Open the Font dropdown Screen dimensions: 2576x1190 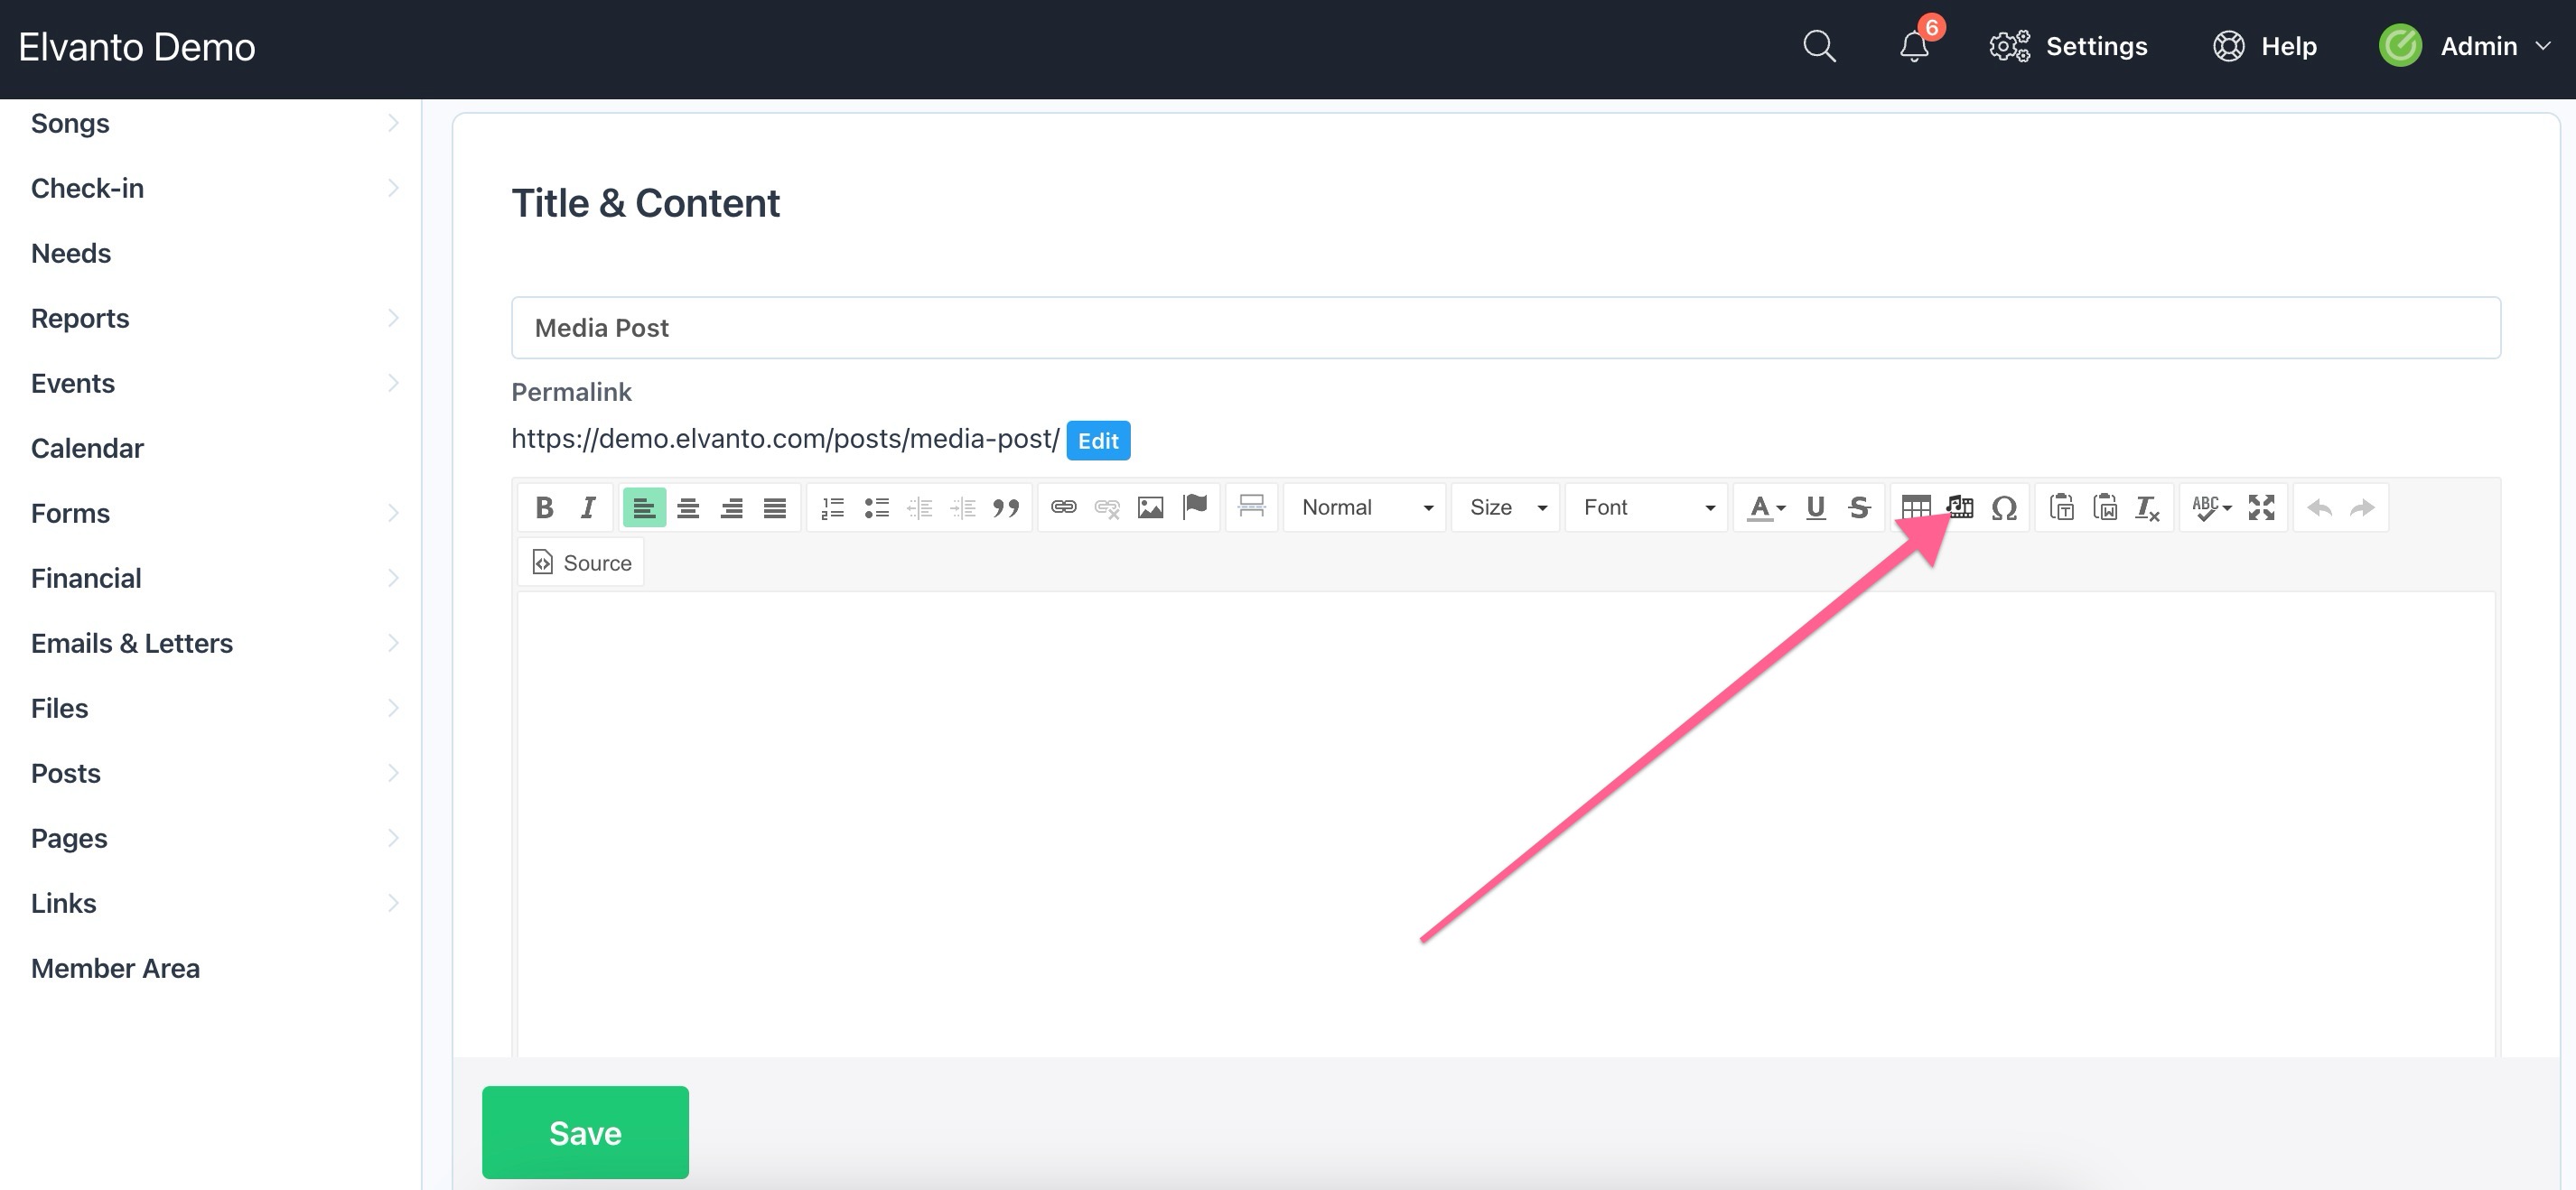[1646, 507]
